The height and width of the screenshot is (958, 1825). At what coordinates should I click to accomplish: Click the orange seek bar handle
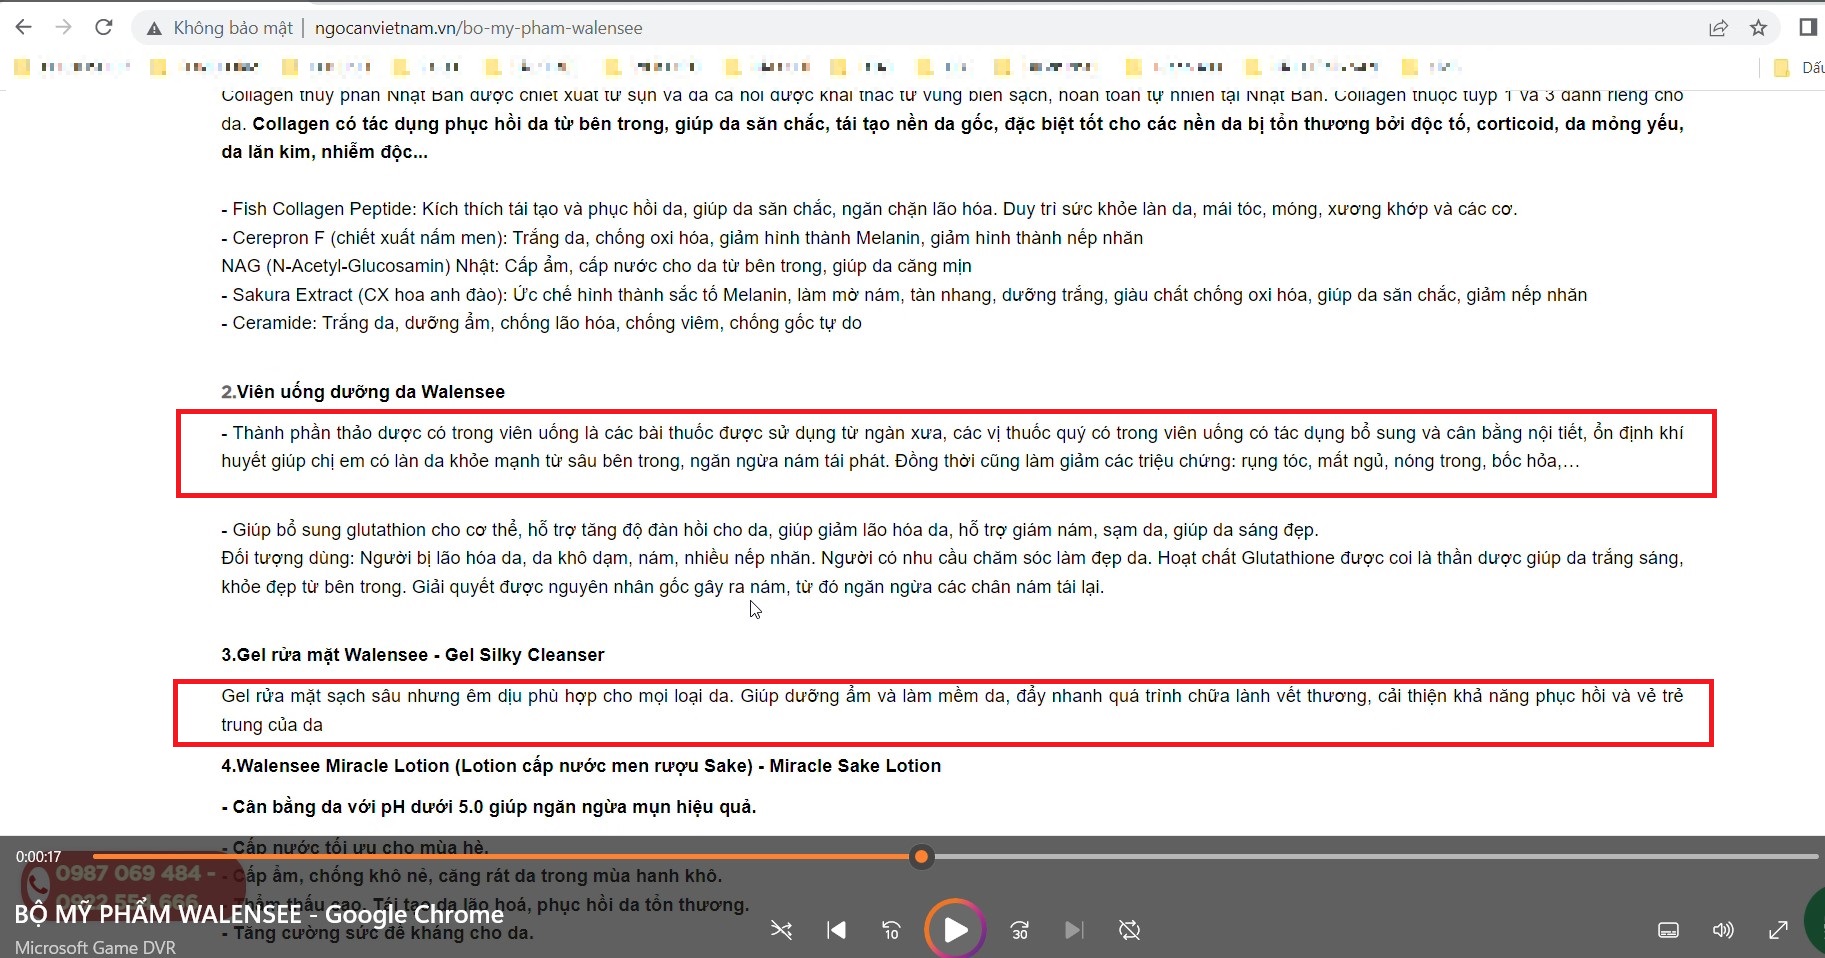[x=922, y=856]
